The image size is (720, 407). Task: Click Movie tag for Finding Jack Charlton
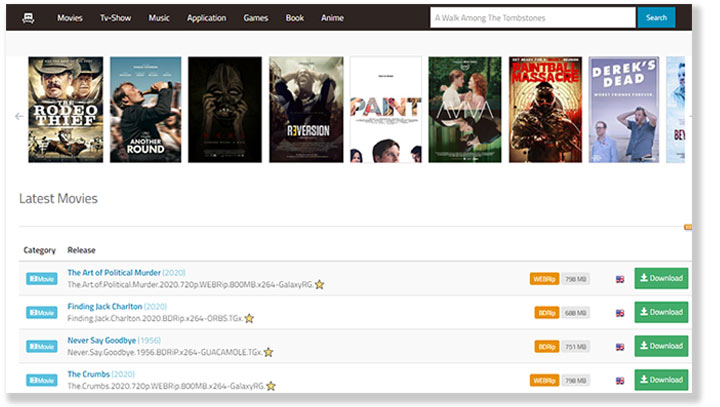[x=42, y=313]
